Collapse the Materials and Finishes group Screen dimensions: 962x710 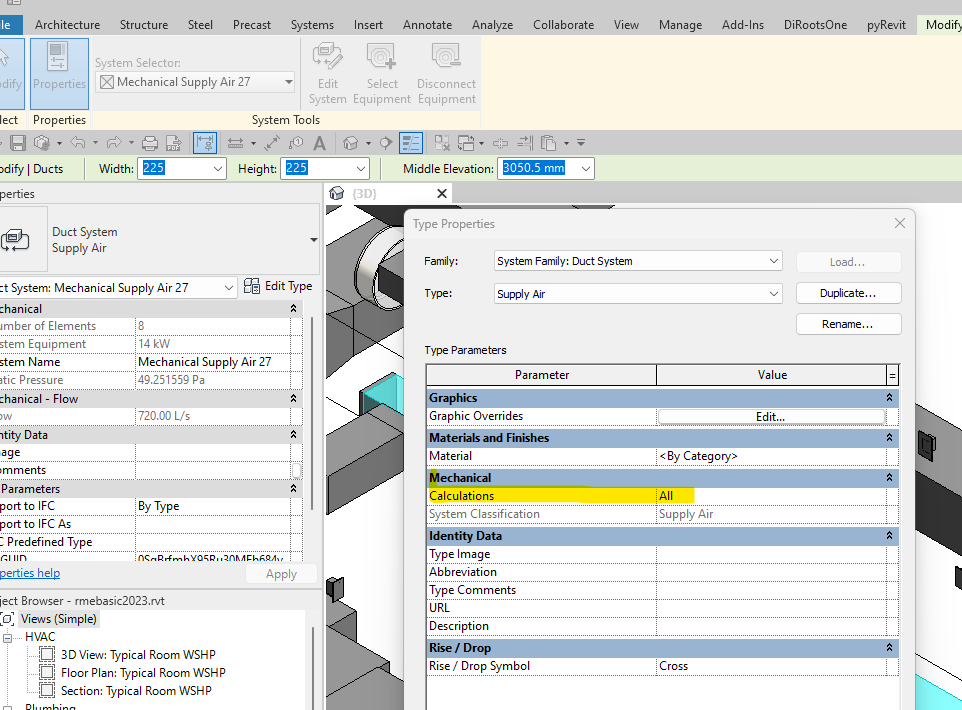889,438
